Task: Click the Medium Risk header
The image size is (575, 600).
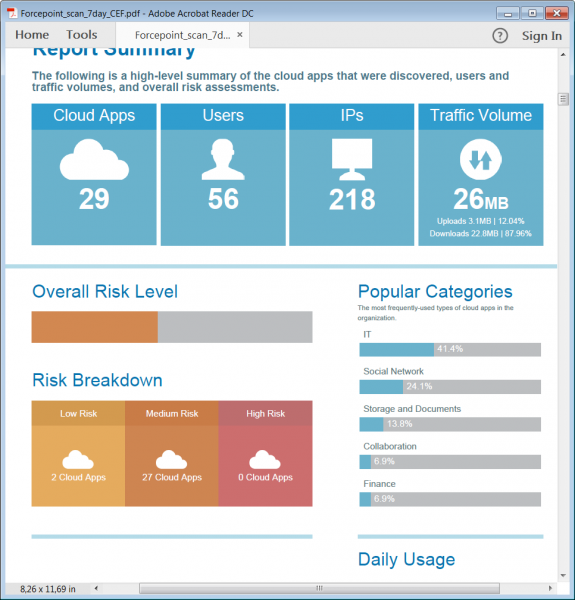Action: pyautogui.click(x=172, y=413)
